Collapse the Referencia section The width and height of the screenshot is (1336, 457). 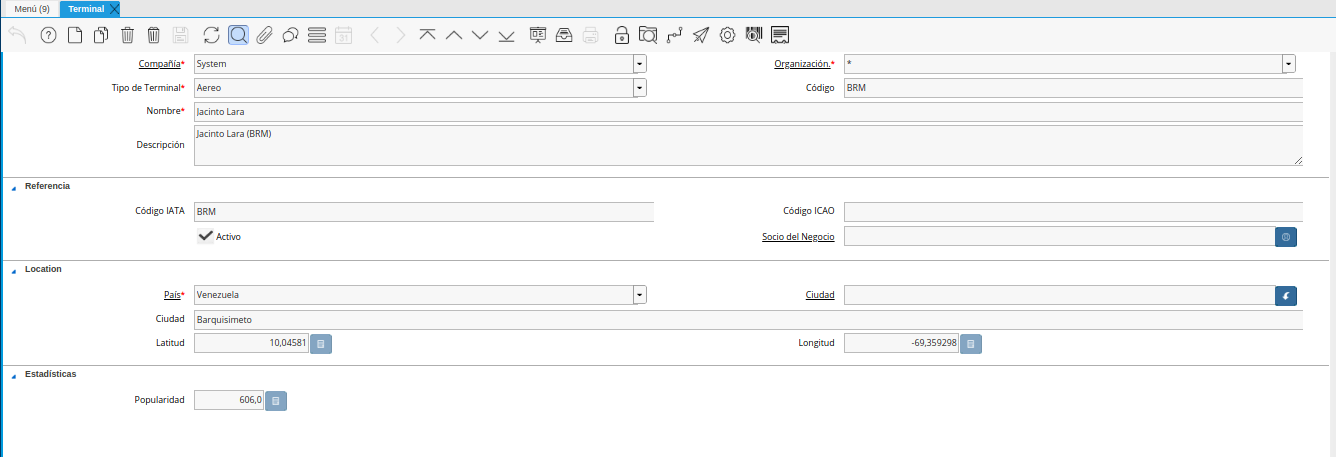pos(14,187)
